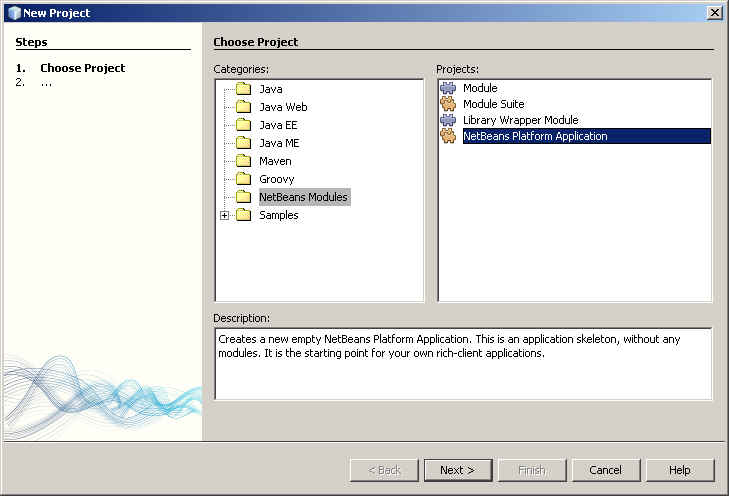Click the Description text area
729x496 pixels.
[463, 364]
